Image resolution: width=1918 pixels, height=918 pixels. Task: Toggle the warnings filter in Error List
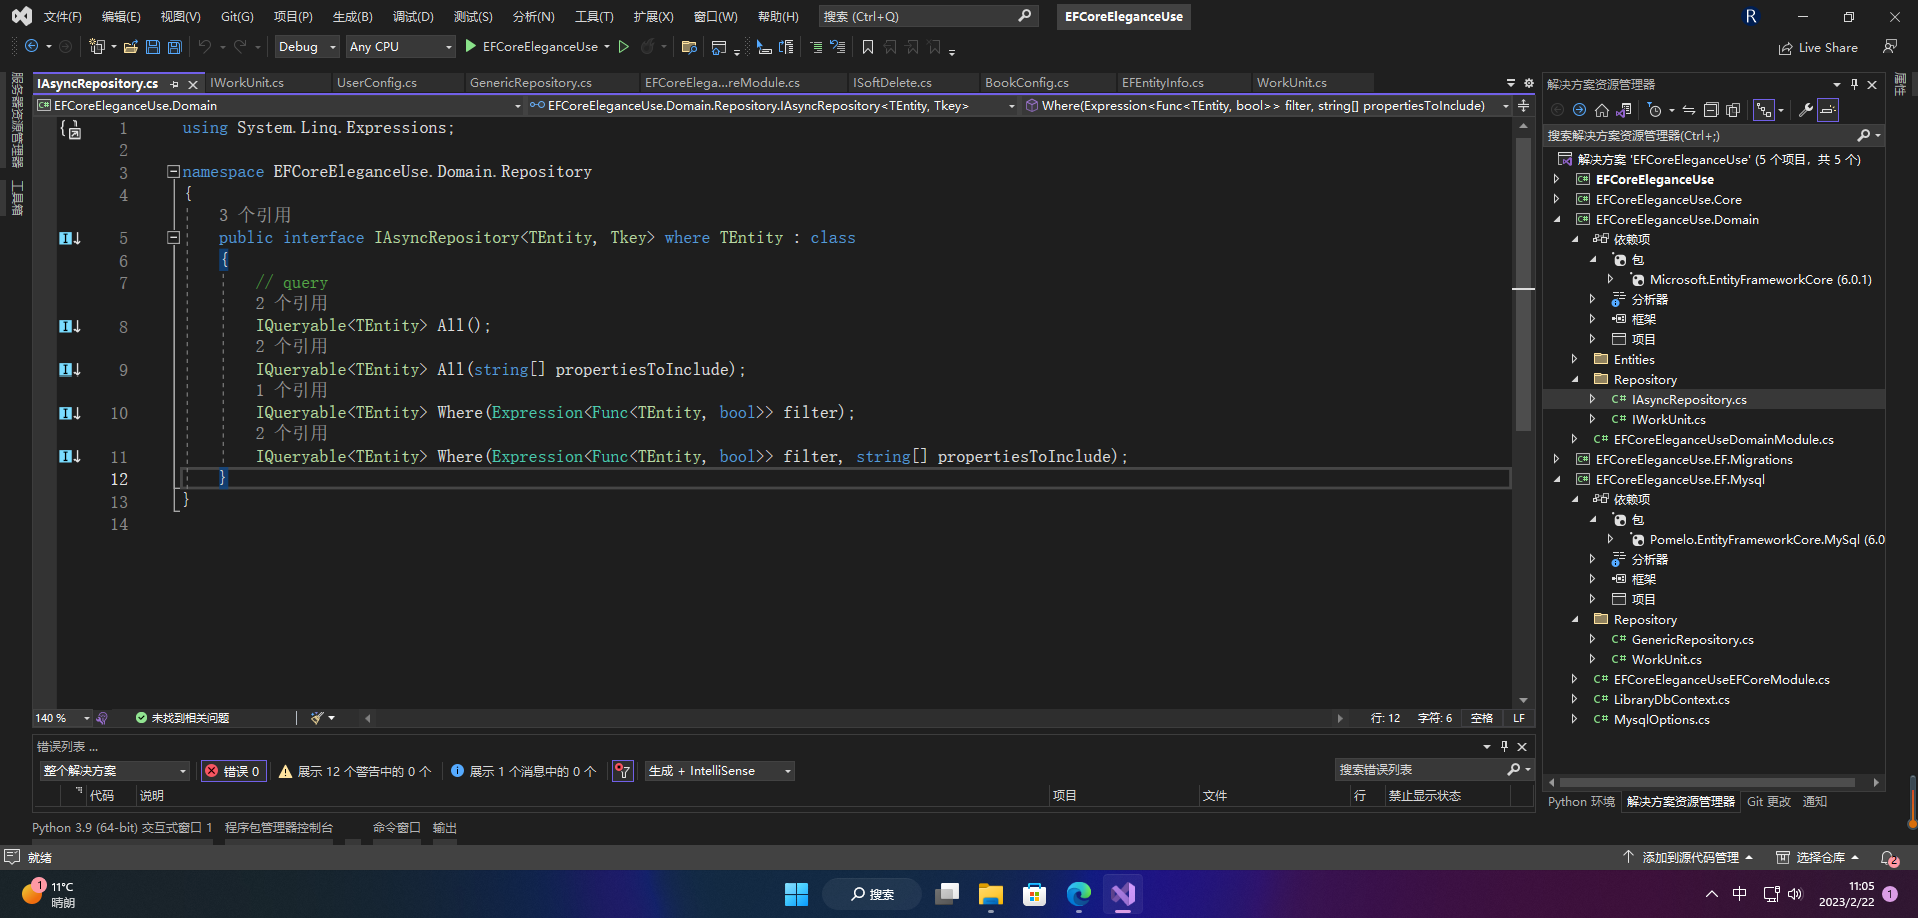coord(355,771)
